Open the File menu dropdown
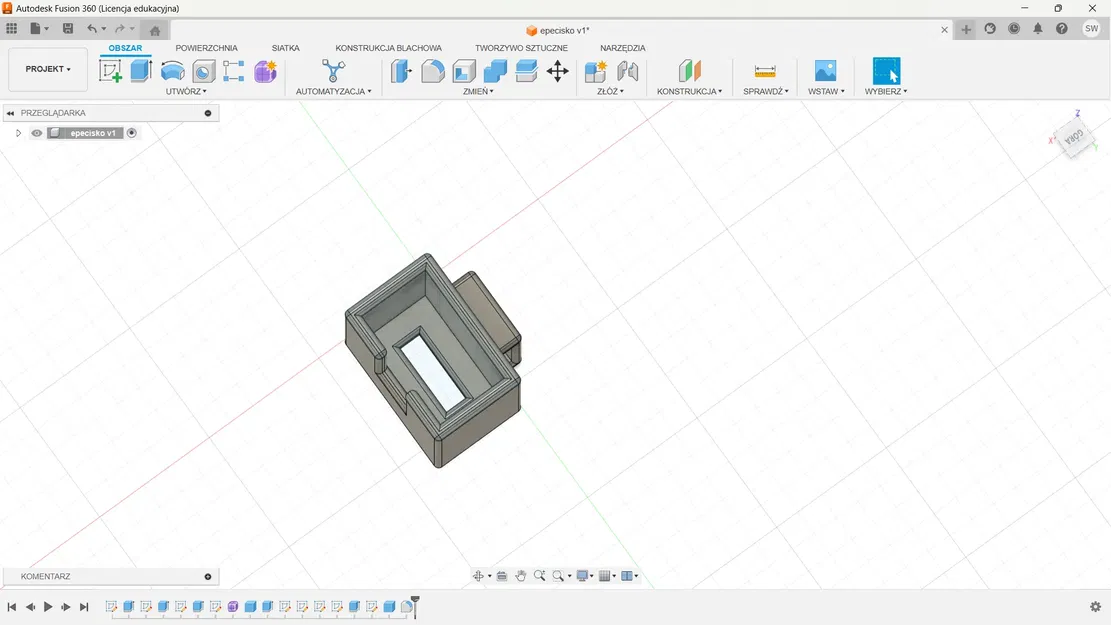The image size is (1111, 625). [x=40, y=28]
